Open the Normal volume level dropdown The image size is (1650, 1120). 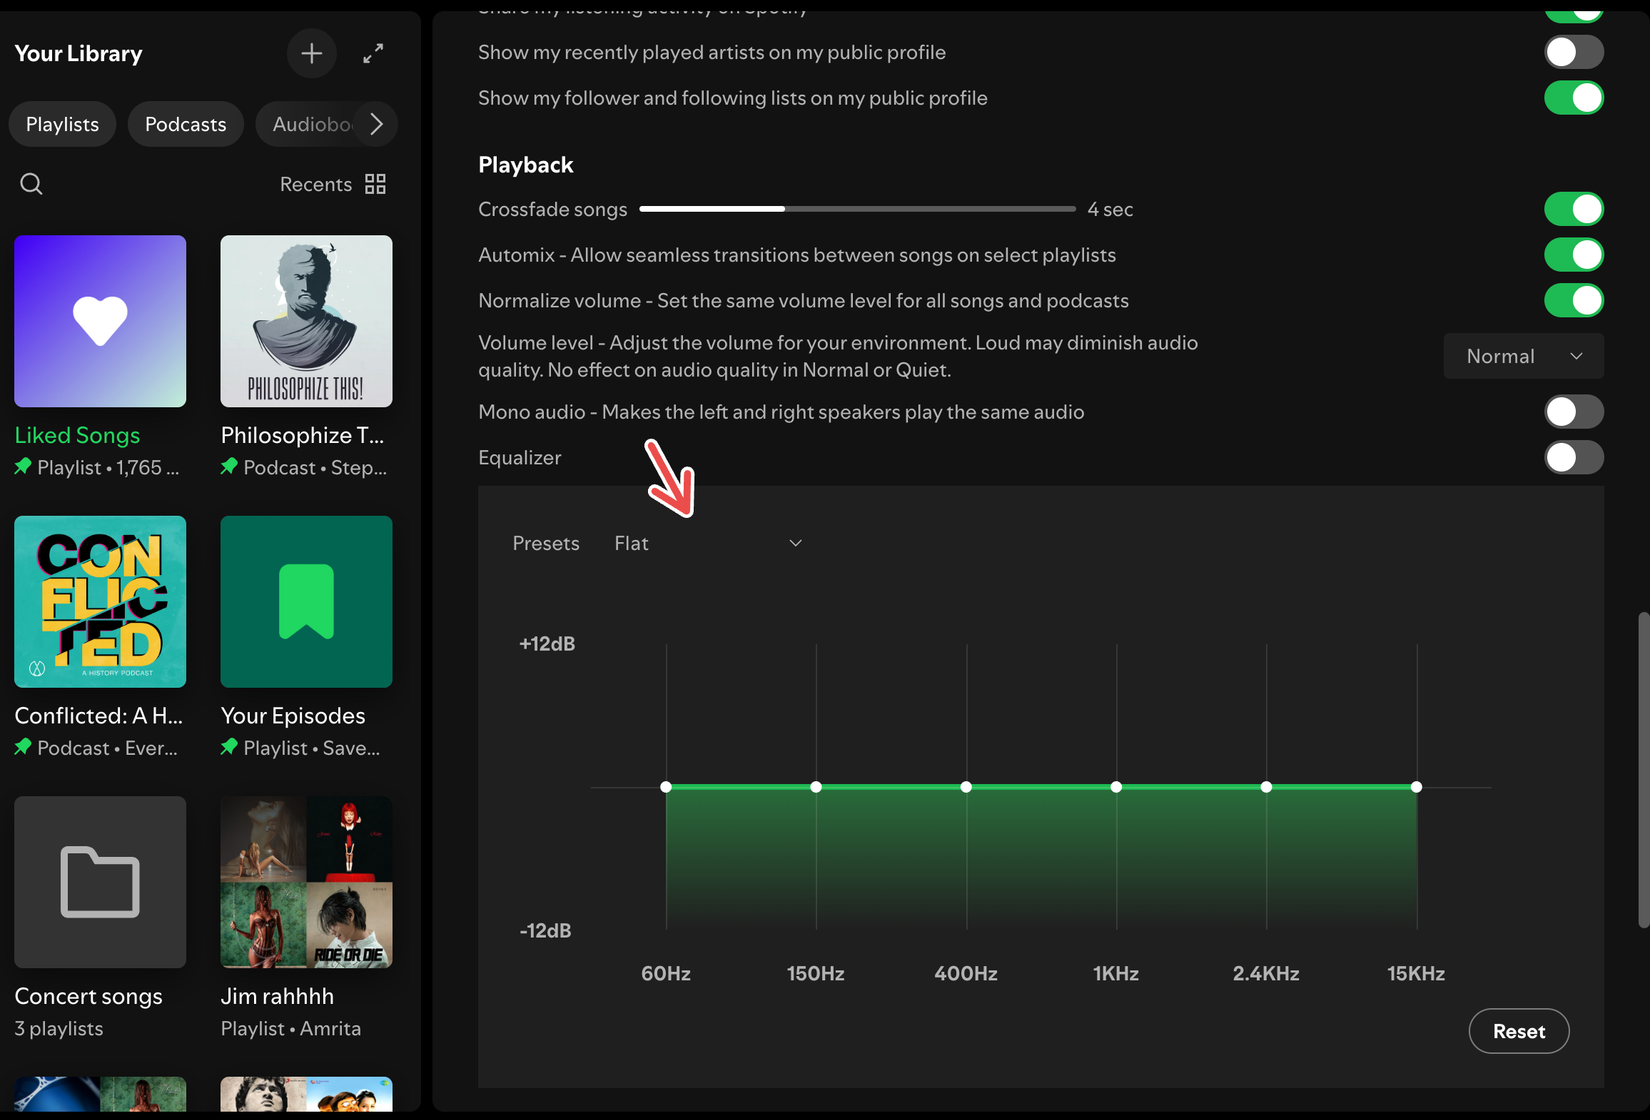coord(1522,355)
